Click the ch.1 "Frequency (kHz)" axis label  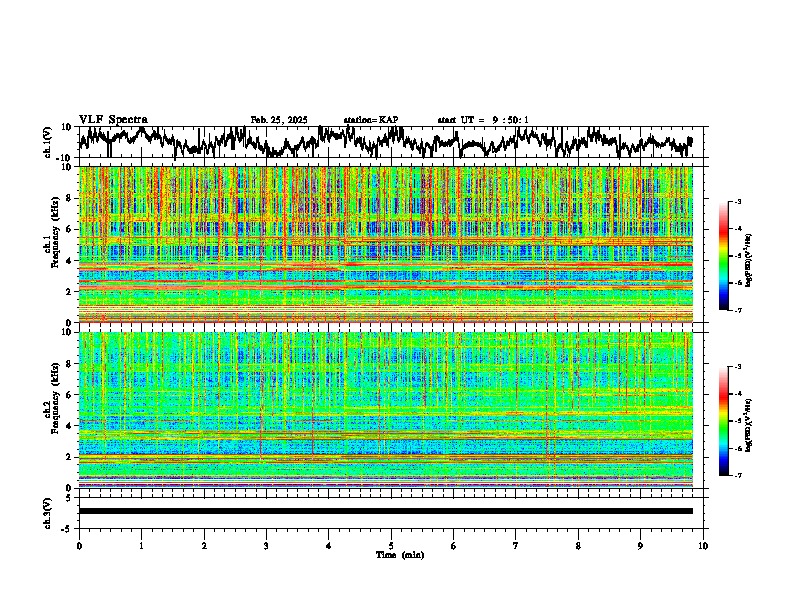55,232
